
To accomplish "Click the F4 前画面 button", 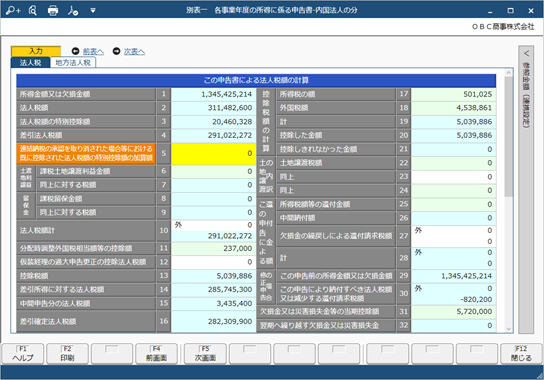I will click(x=156, y=354).
